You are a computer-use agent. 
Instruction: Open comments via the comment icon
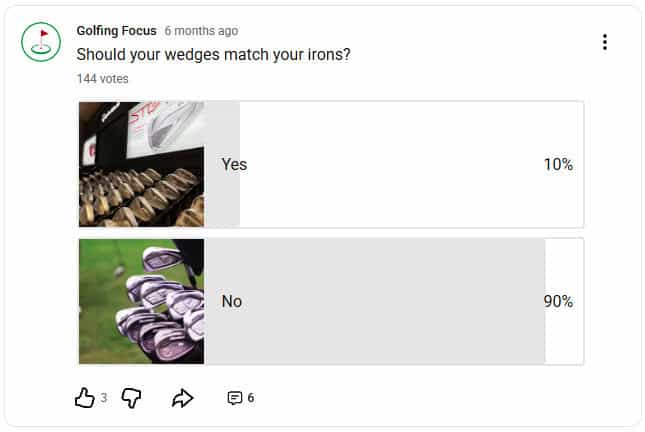click(235, 398)
